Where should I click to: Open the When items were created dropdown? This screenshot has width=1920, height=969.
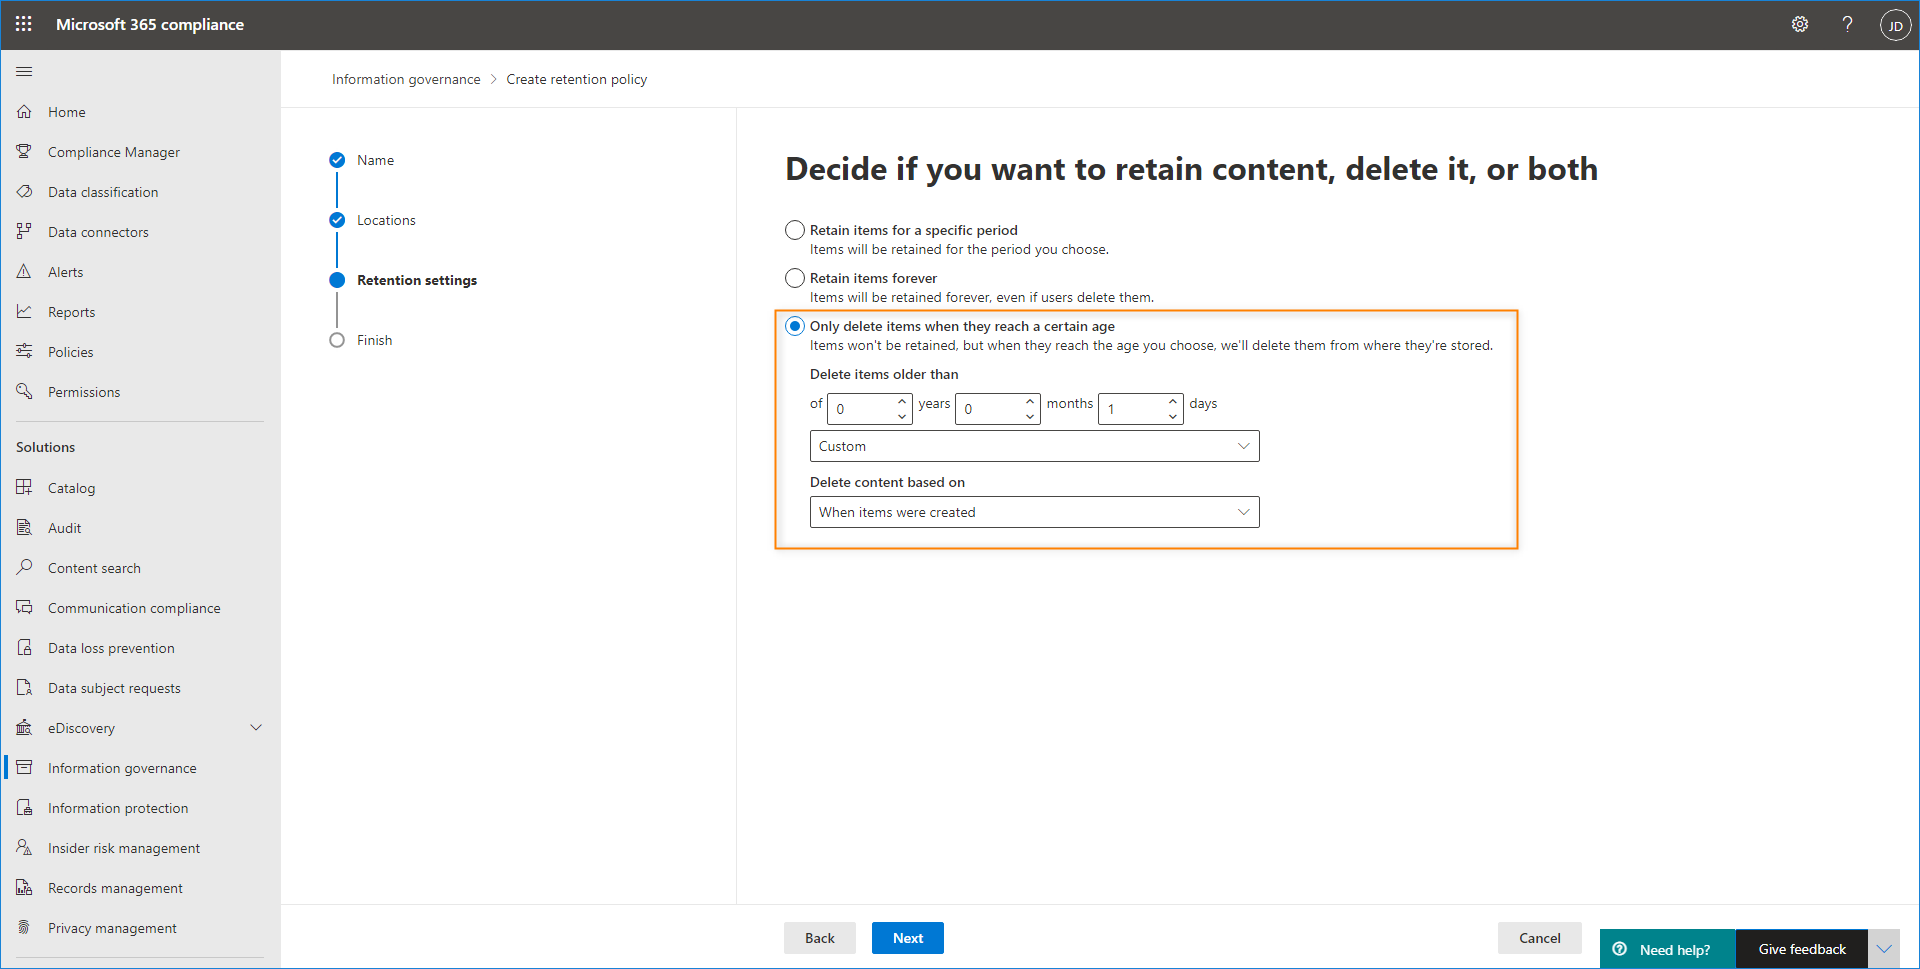1034,511
